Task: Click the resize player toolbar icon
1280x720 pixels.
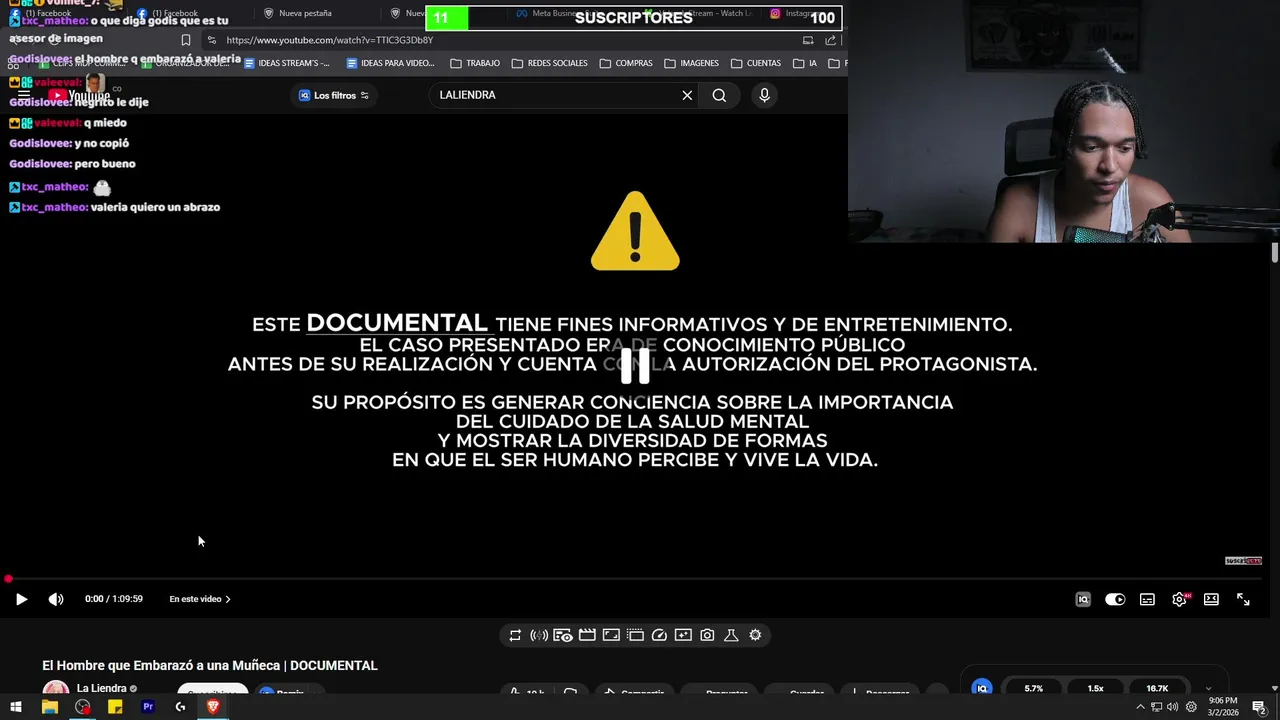Action: pyautogui.click(x=611, y=635)
